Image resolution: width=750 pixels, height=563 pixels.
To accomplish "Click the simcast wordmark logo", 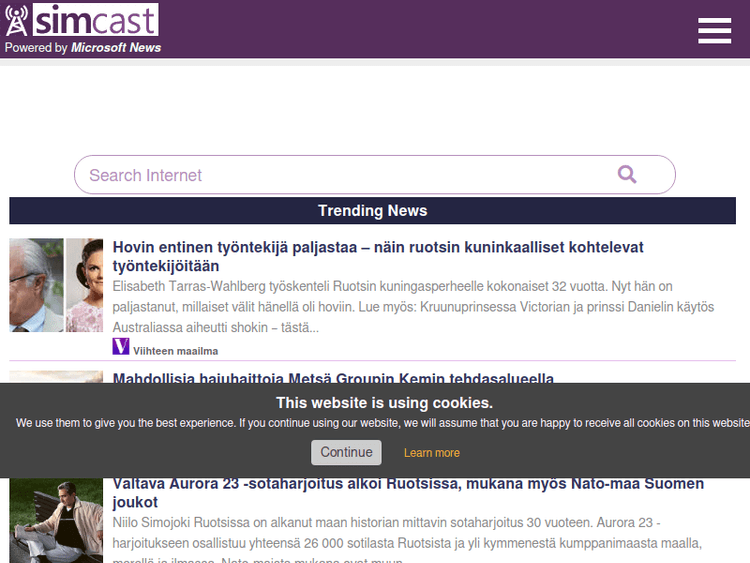I will tap(95, 20).
